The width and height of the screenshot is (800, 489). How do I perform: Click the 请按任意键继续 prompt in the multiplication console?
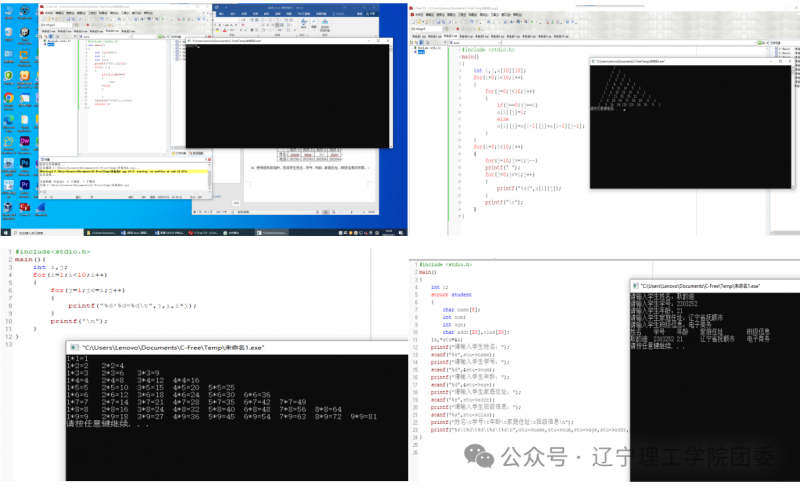[107, 424]
